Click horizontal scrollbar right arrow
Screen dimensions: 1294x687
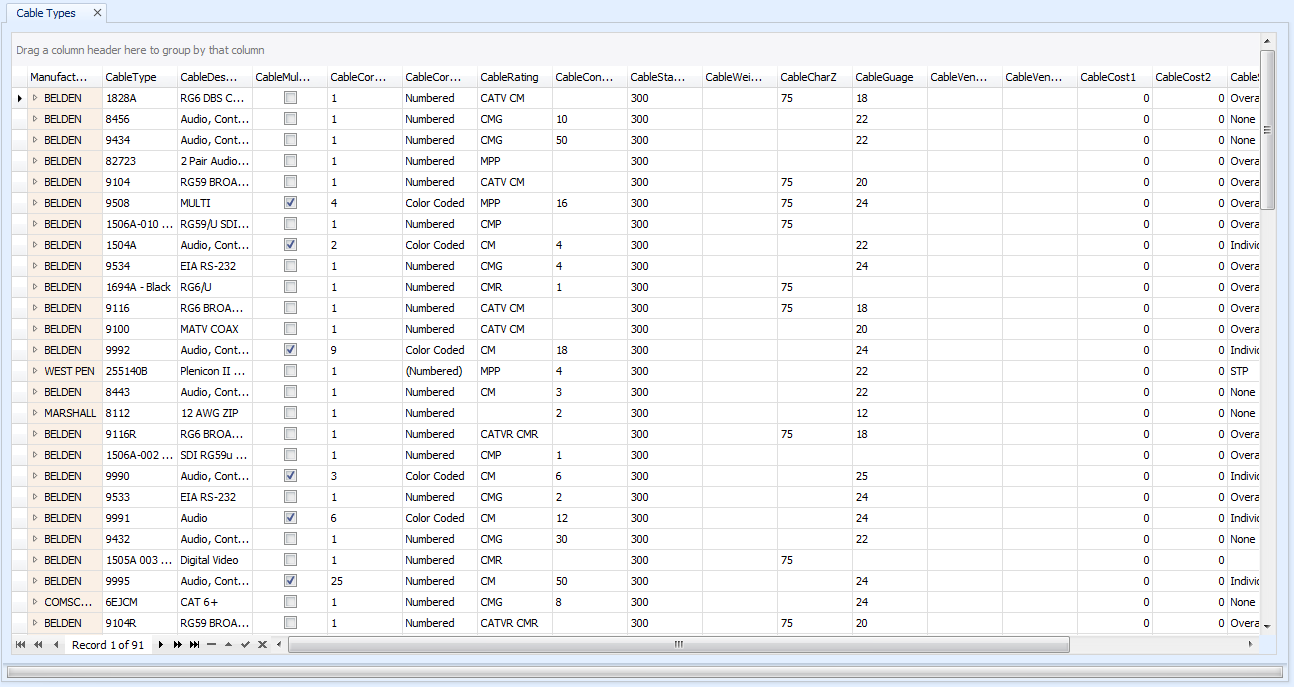[1251, 645]
